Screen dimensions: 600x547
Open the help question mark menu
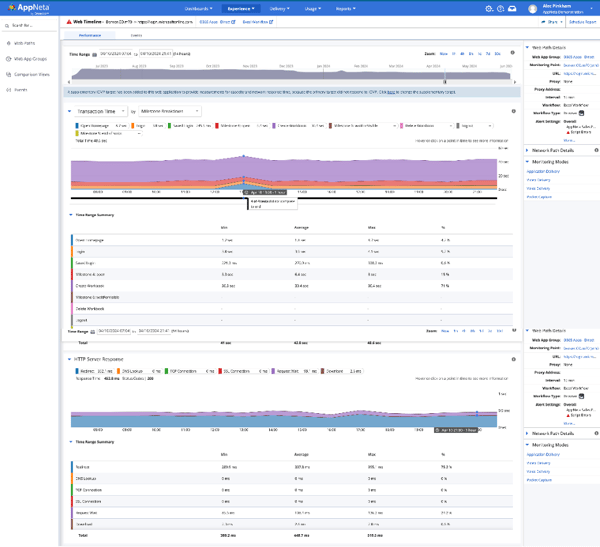pos(499,8)
